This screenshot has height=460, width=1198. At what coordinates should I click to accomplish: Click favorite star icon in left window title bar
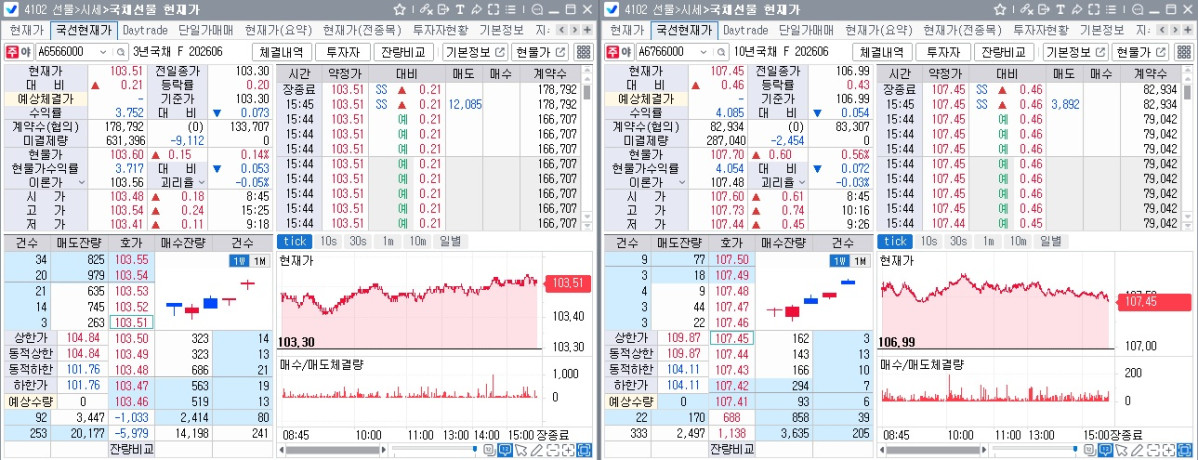[x=400, y=10]
